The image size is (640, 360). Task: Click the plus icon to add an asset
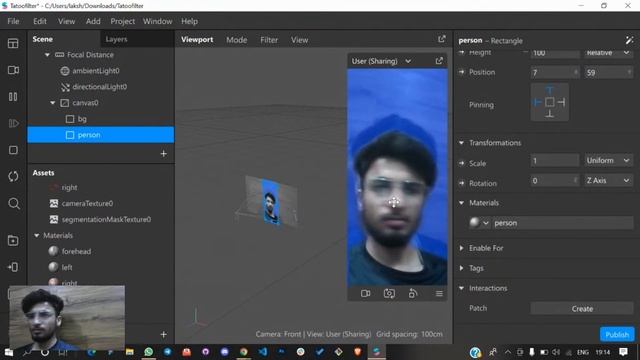tap(164, 334)
